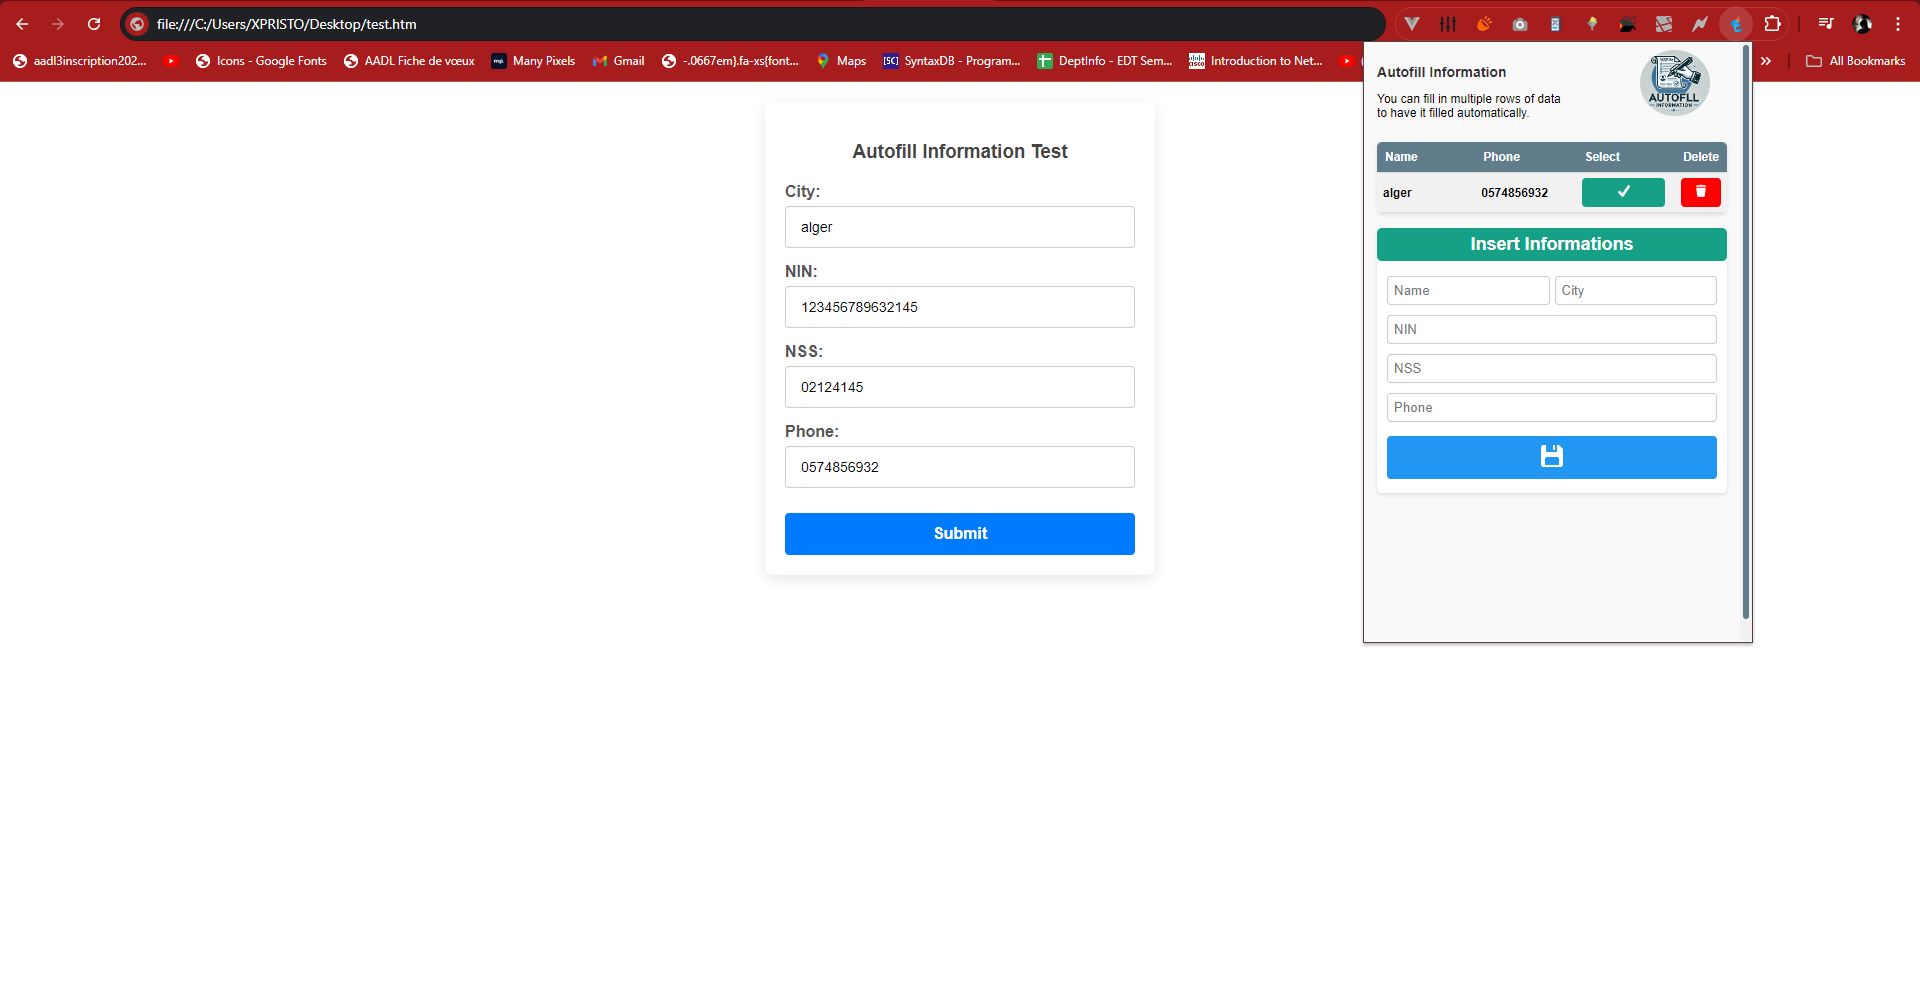Viewport: 1920px width, 996px height.
Task: Open AADL Fiche de voeux bookmark
Action: [x=409, y=61]
